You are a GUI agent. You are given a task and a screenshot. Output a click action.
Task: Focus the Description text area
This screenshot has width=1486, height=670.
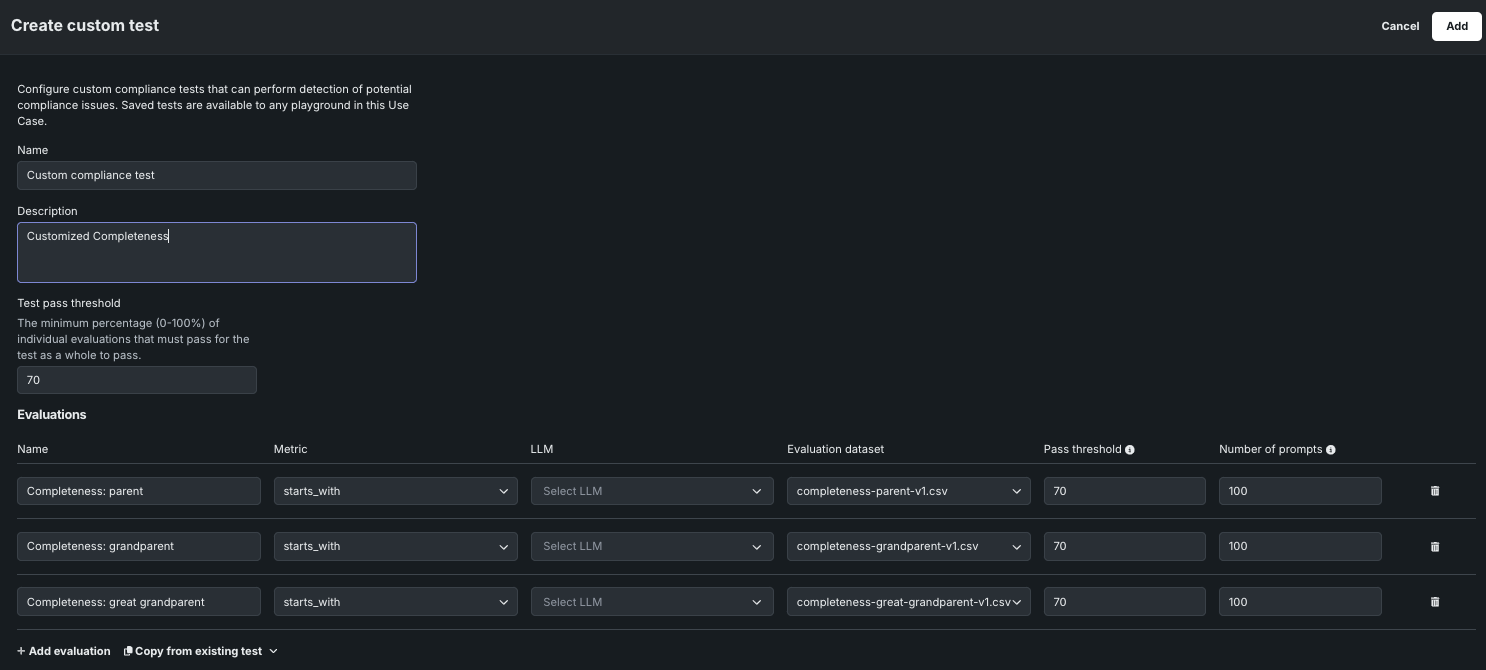tap(216, 253)
